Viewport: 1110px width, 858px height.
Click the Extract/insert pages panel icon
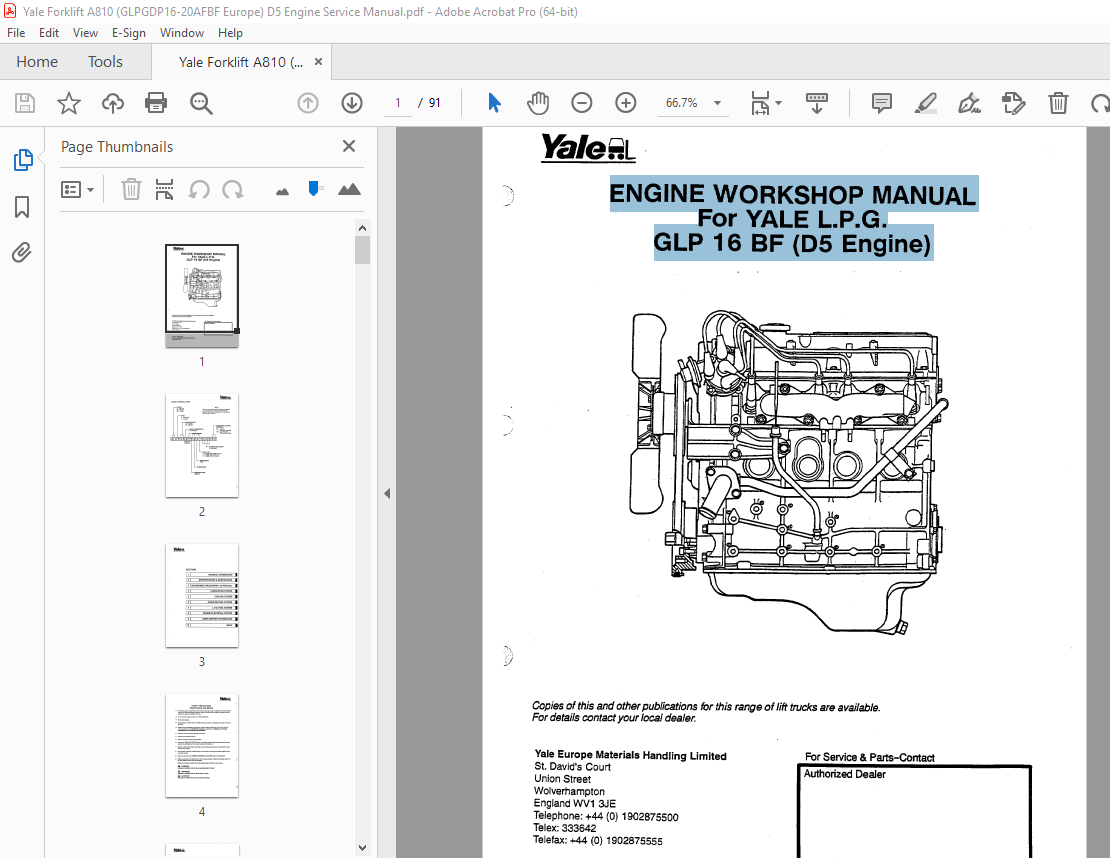click(164, 190)
